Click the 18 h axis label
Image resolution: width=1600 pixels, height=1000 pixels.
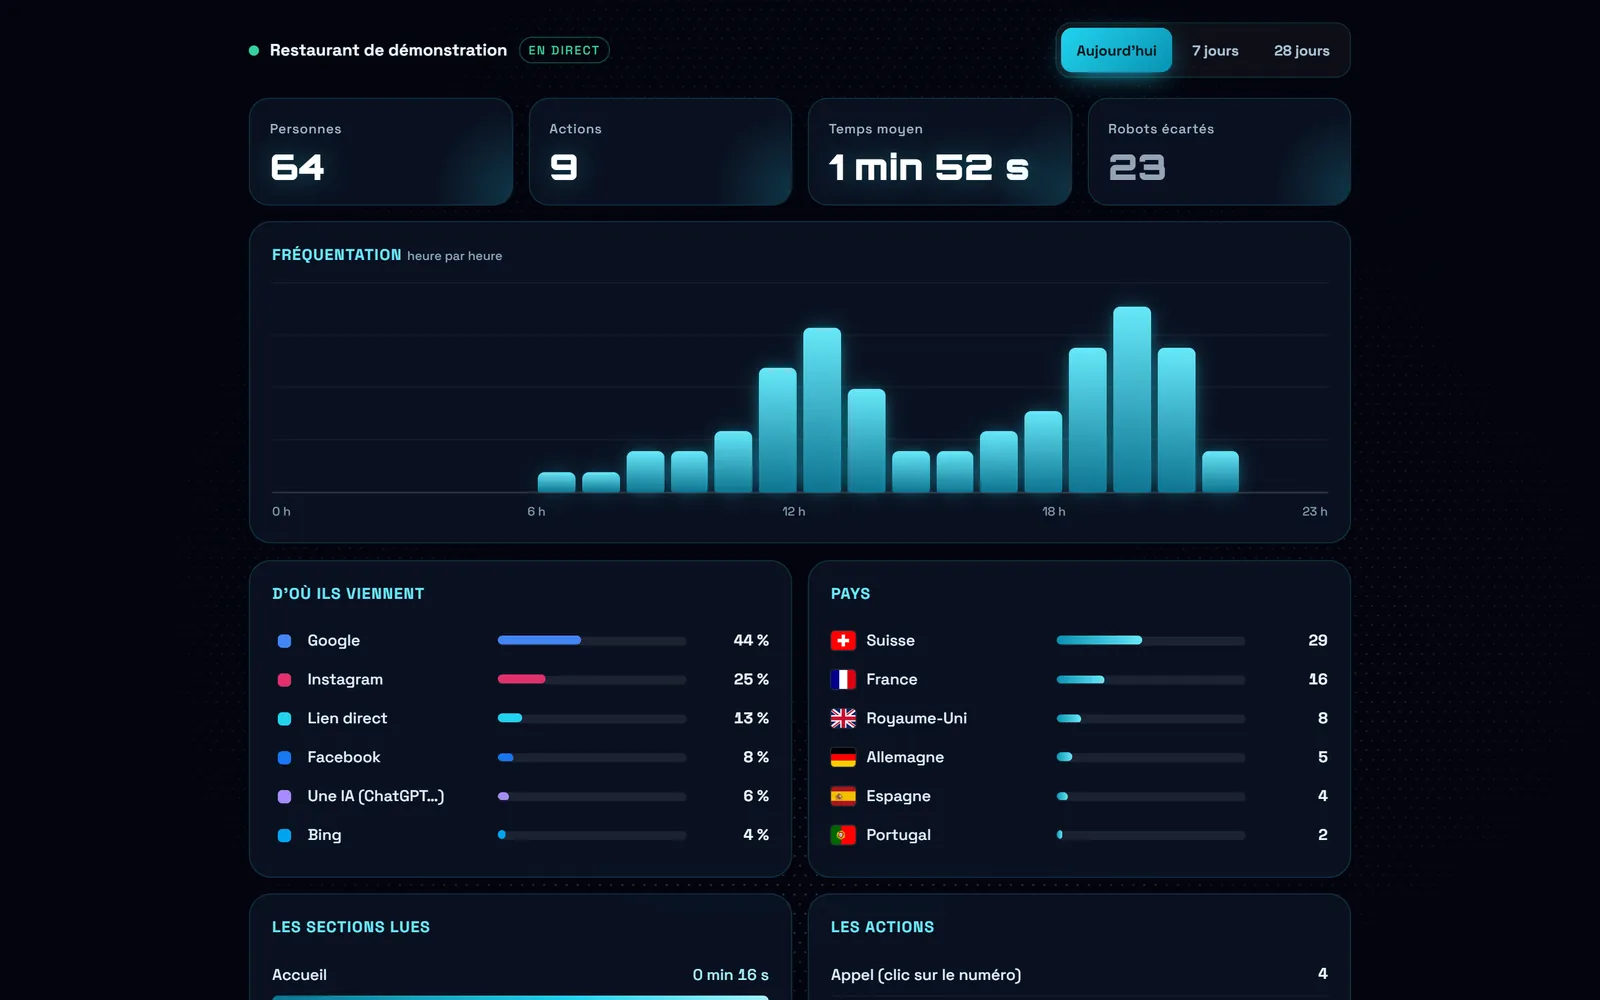click(1054, 511)
